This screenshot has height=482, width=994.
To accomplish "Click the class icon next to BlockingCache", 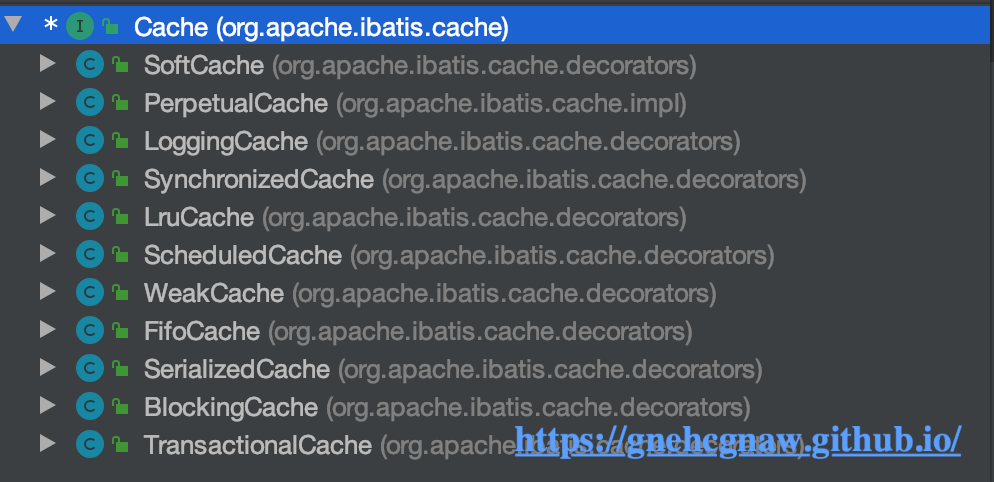I will pos(89,407).
